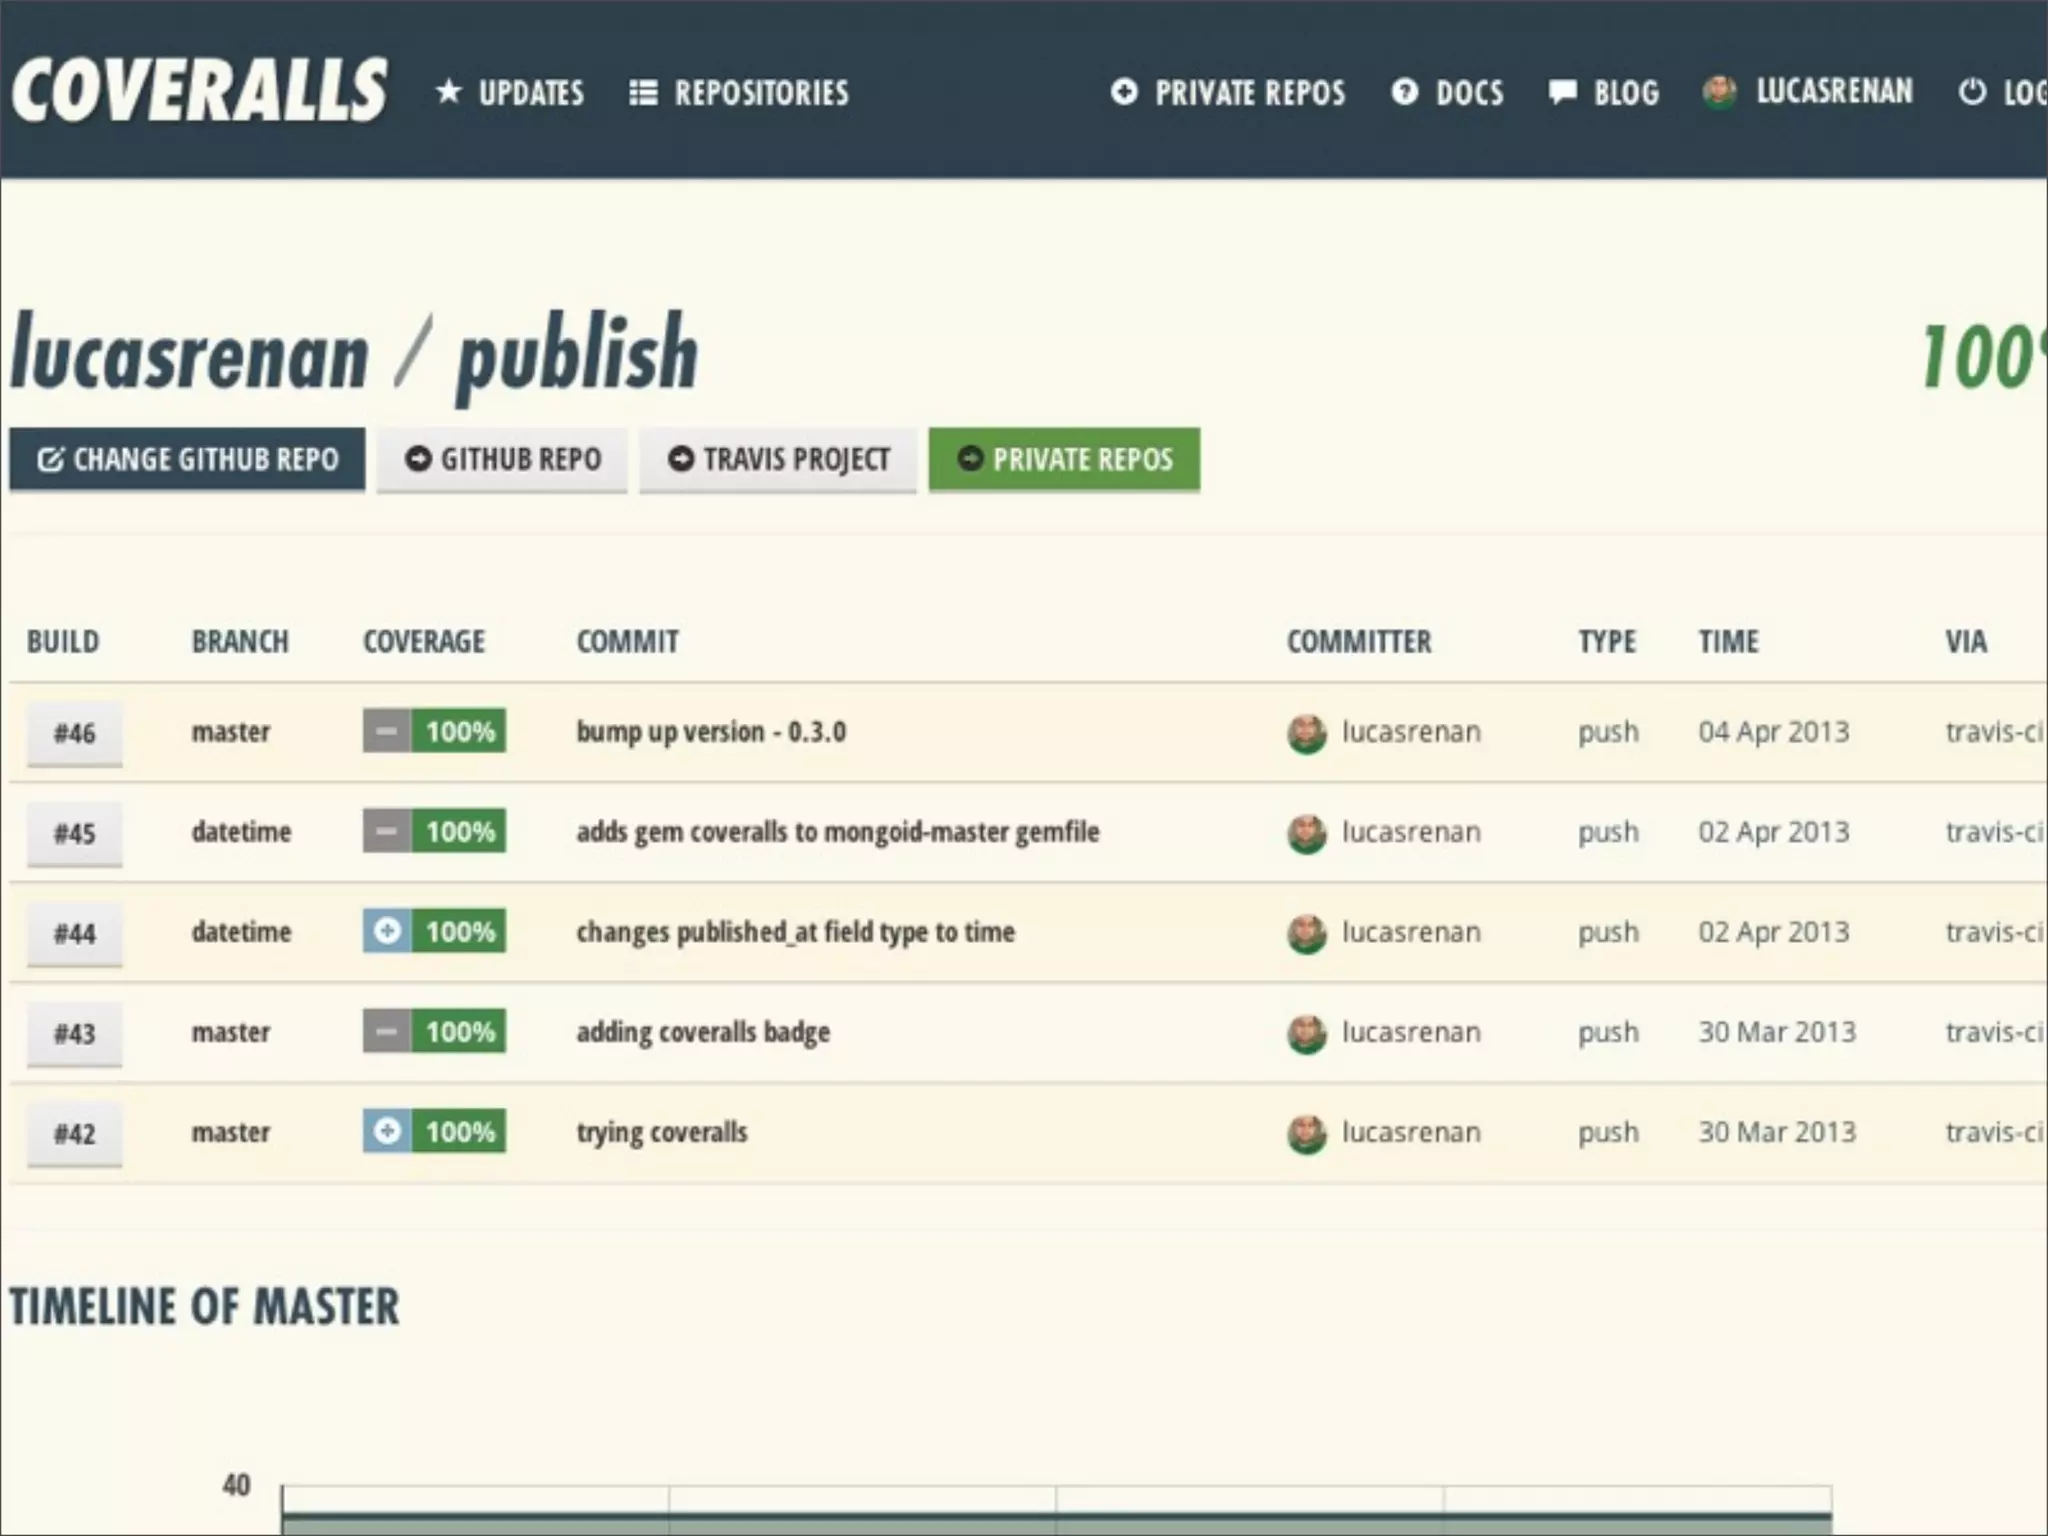Open commit 'adding coveralls badge'
The width and height of the screenshot is (2048, 1536).
[x=702, y=1032]
